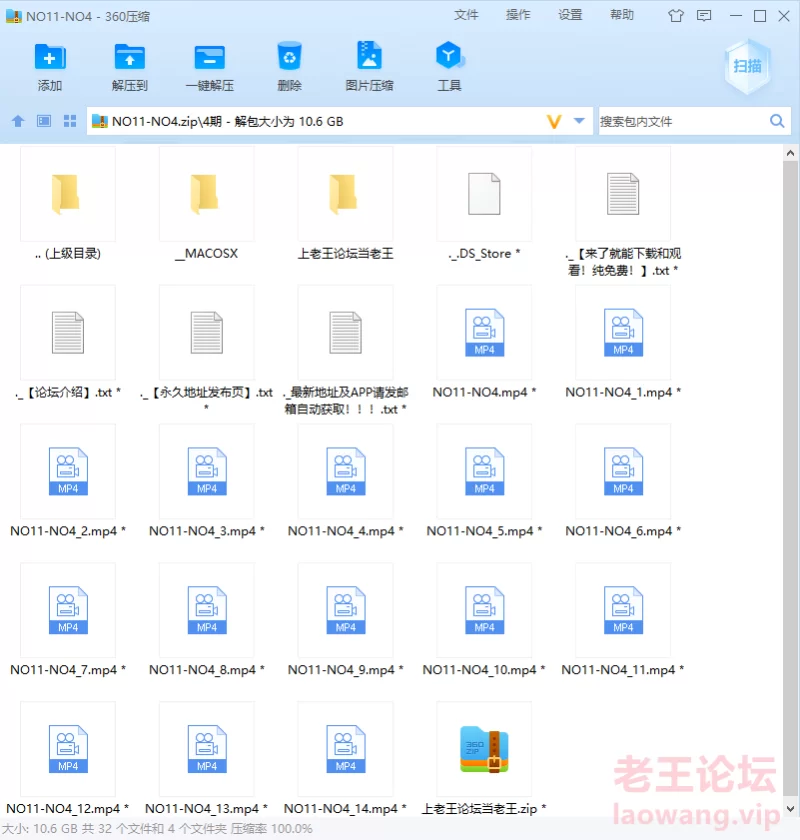800x840 pixels.
Task: Select the NO11-NO4_8.mp4 file
Action: coord(207,619)
